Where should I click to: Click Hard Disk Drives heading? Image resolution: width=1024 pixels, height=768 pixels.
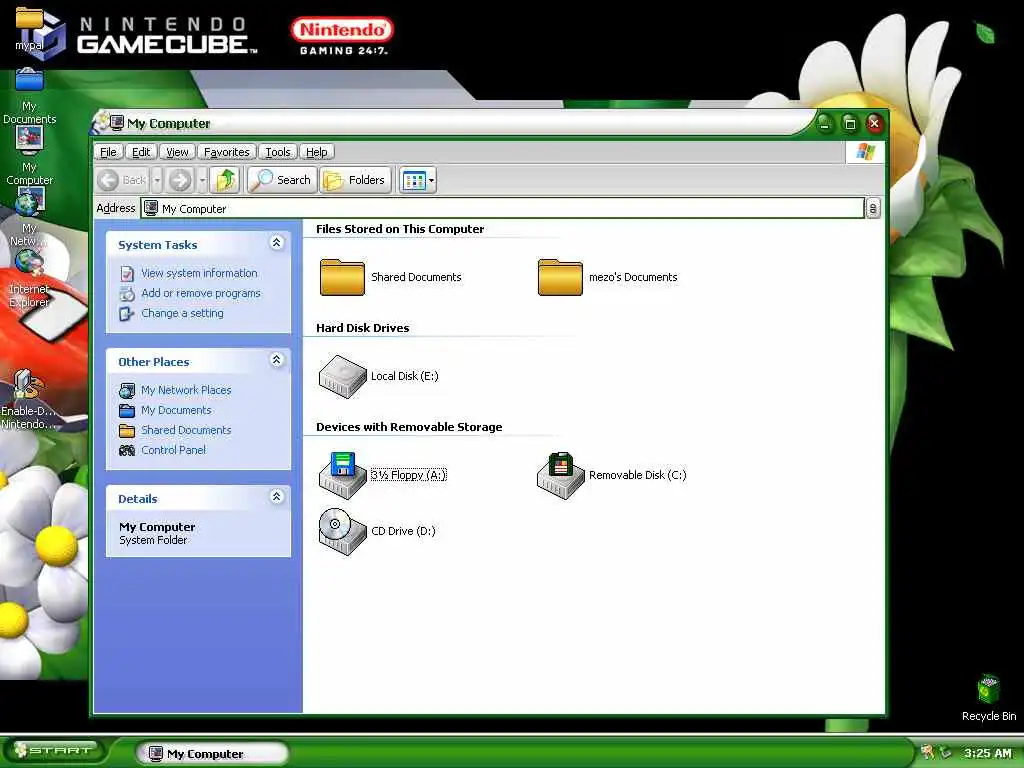tap(362, 328)
